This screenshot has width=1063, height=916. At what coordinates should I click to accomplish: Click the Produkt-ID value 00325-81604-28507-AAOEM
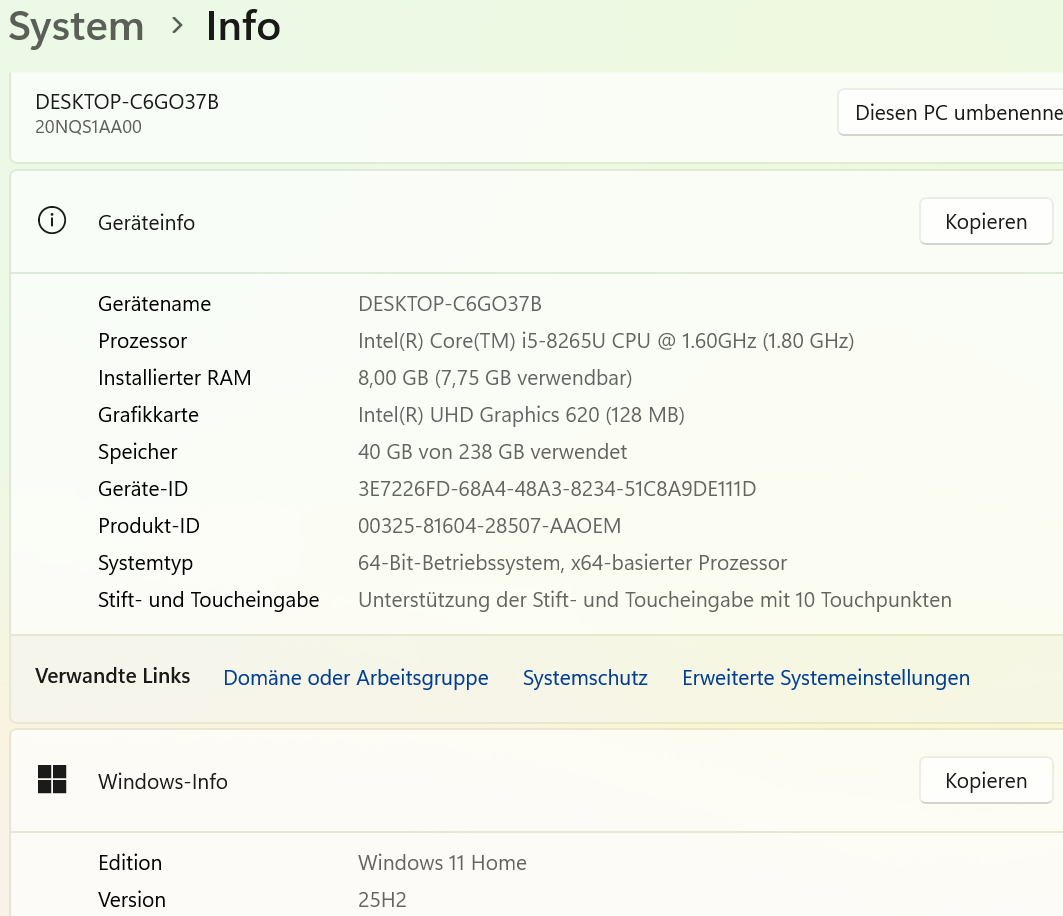click(x=489, y=525)
